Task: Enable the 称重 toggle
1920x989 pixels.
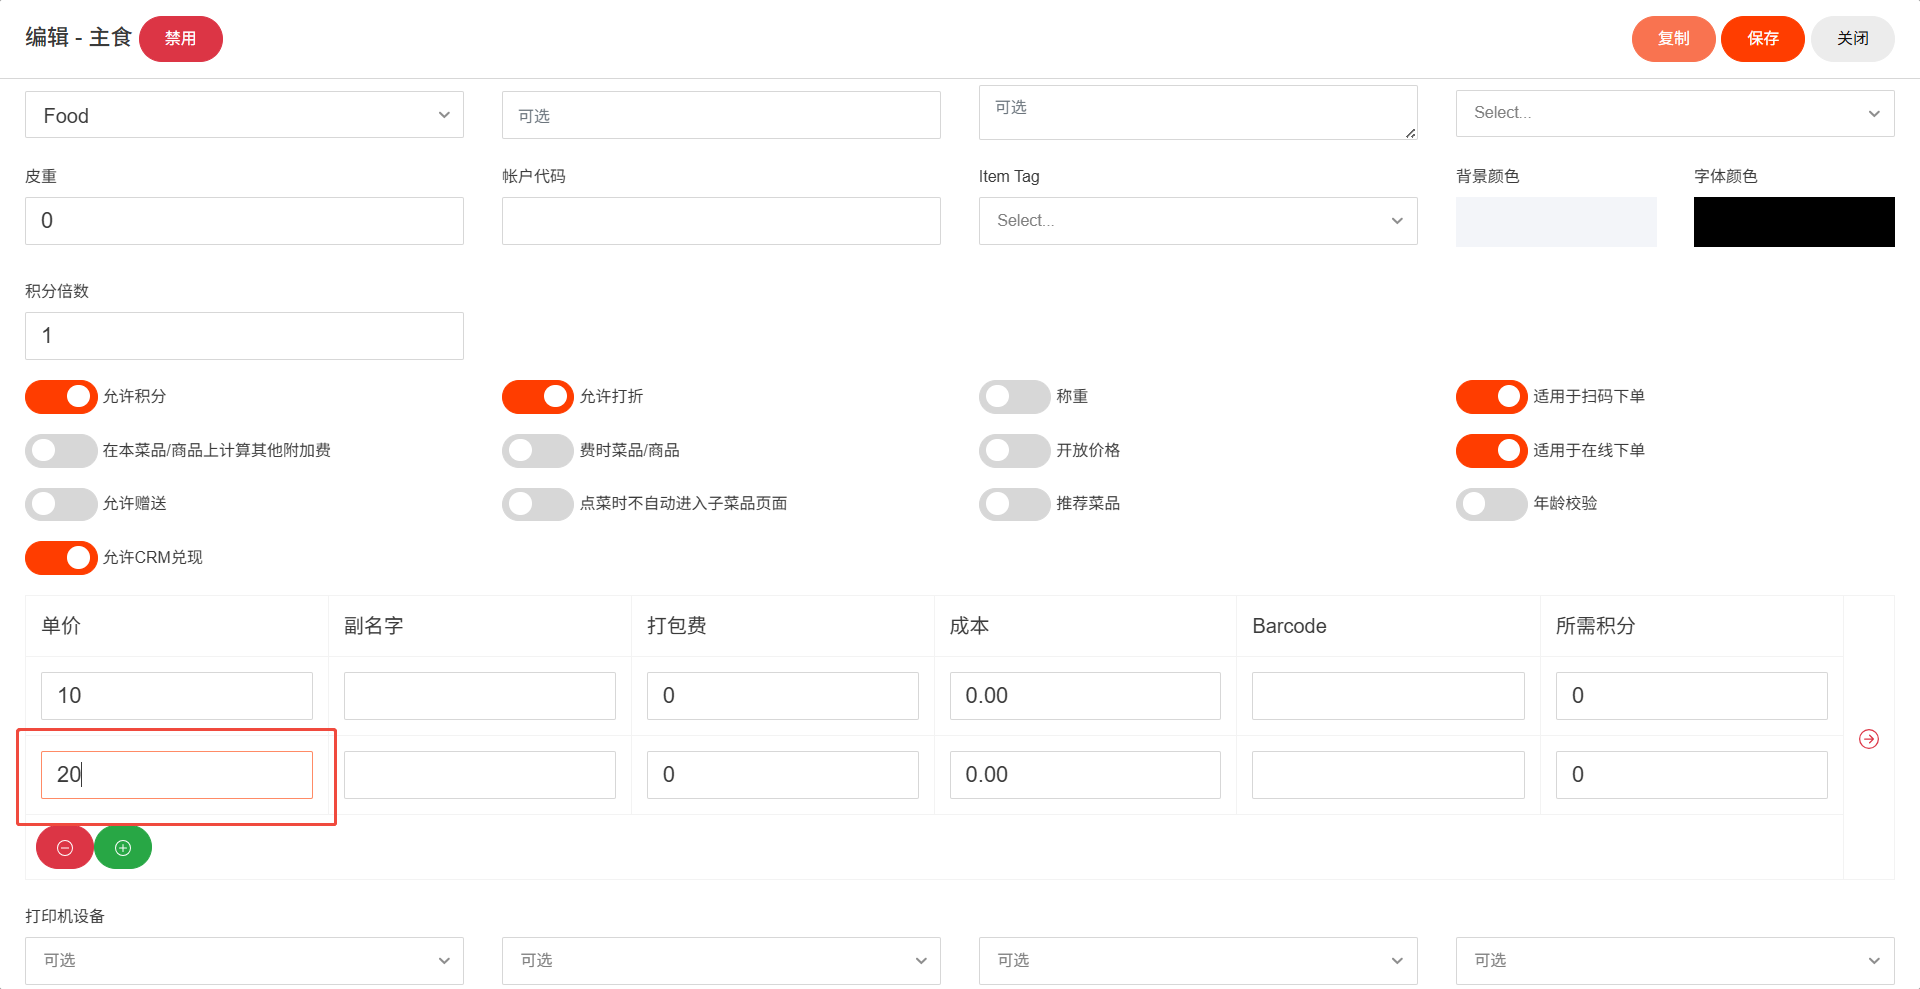Action: coord(1014,397)
